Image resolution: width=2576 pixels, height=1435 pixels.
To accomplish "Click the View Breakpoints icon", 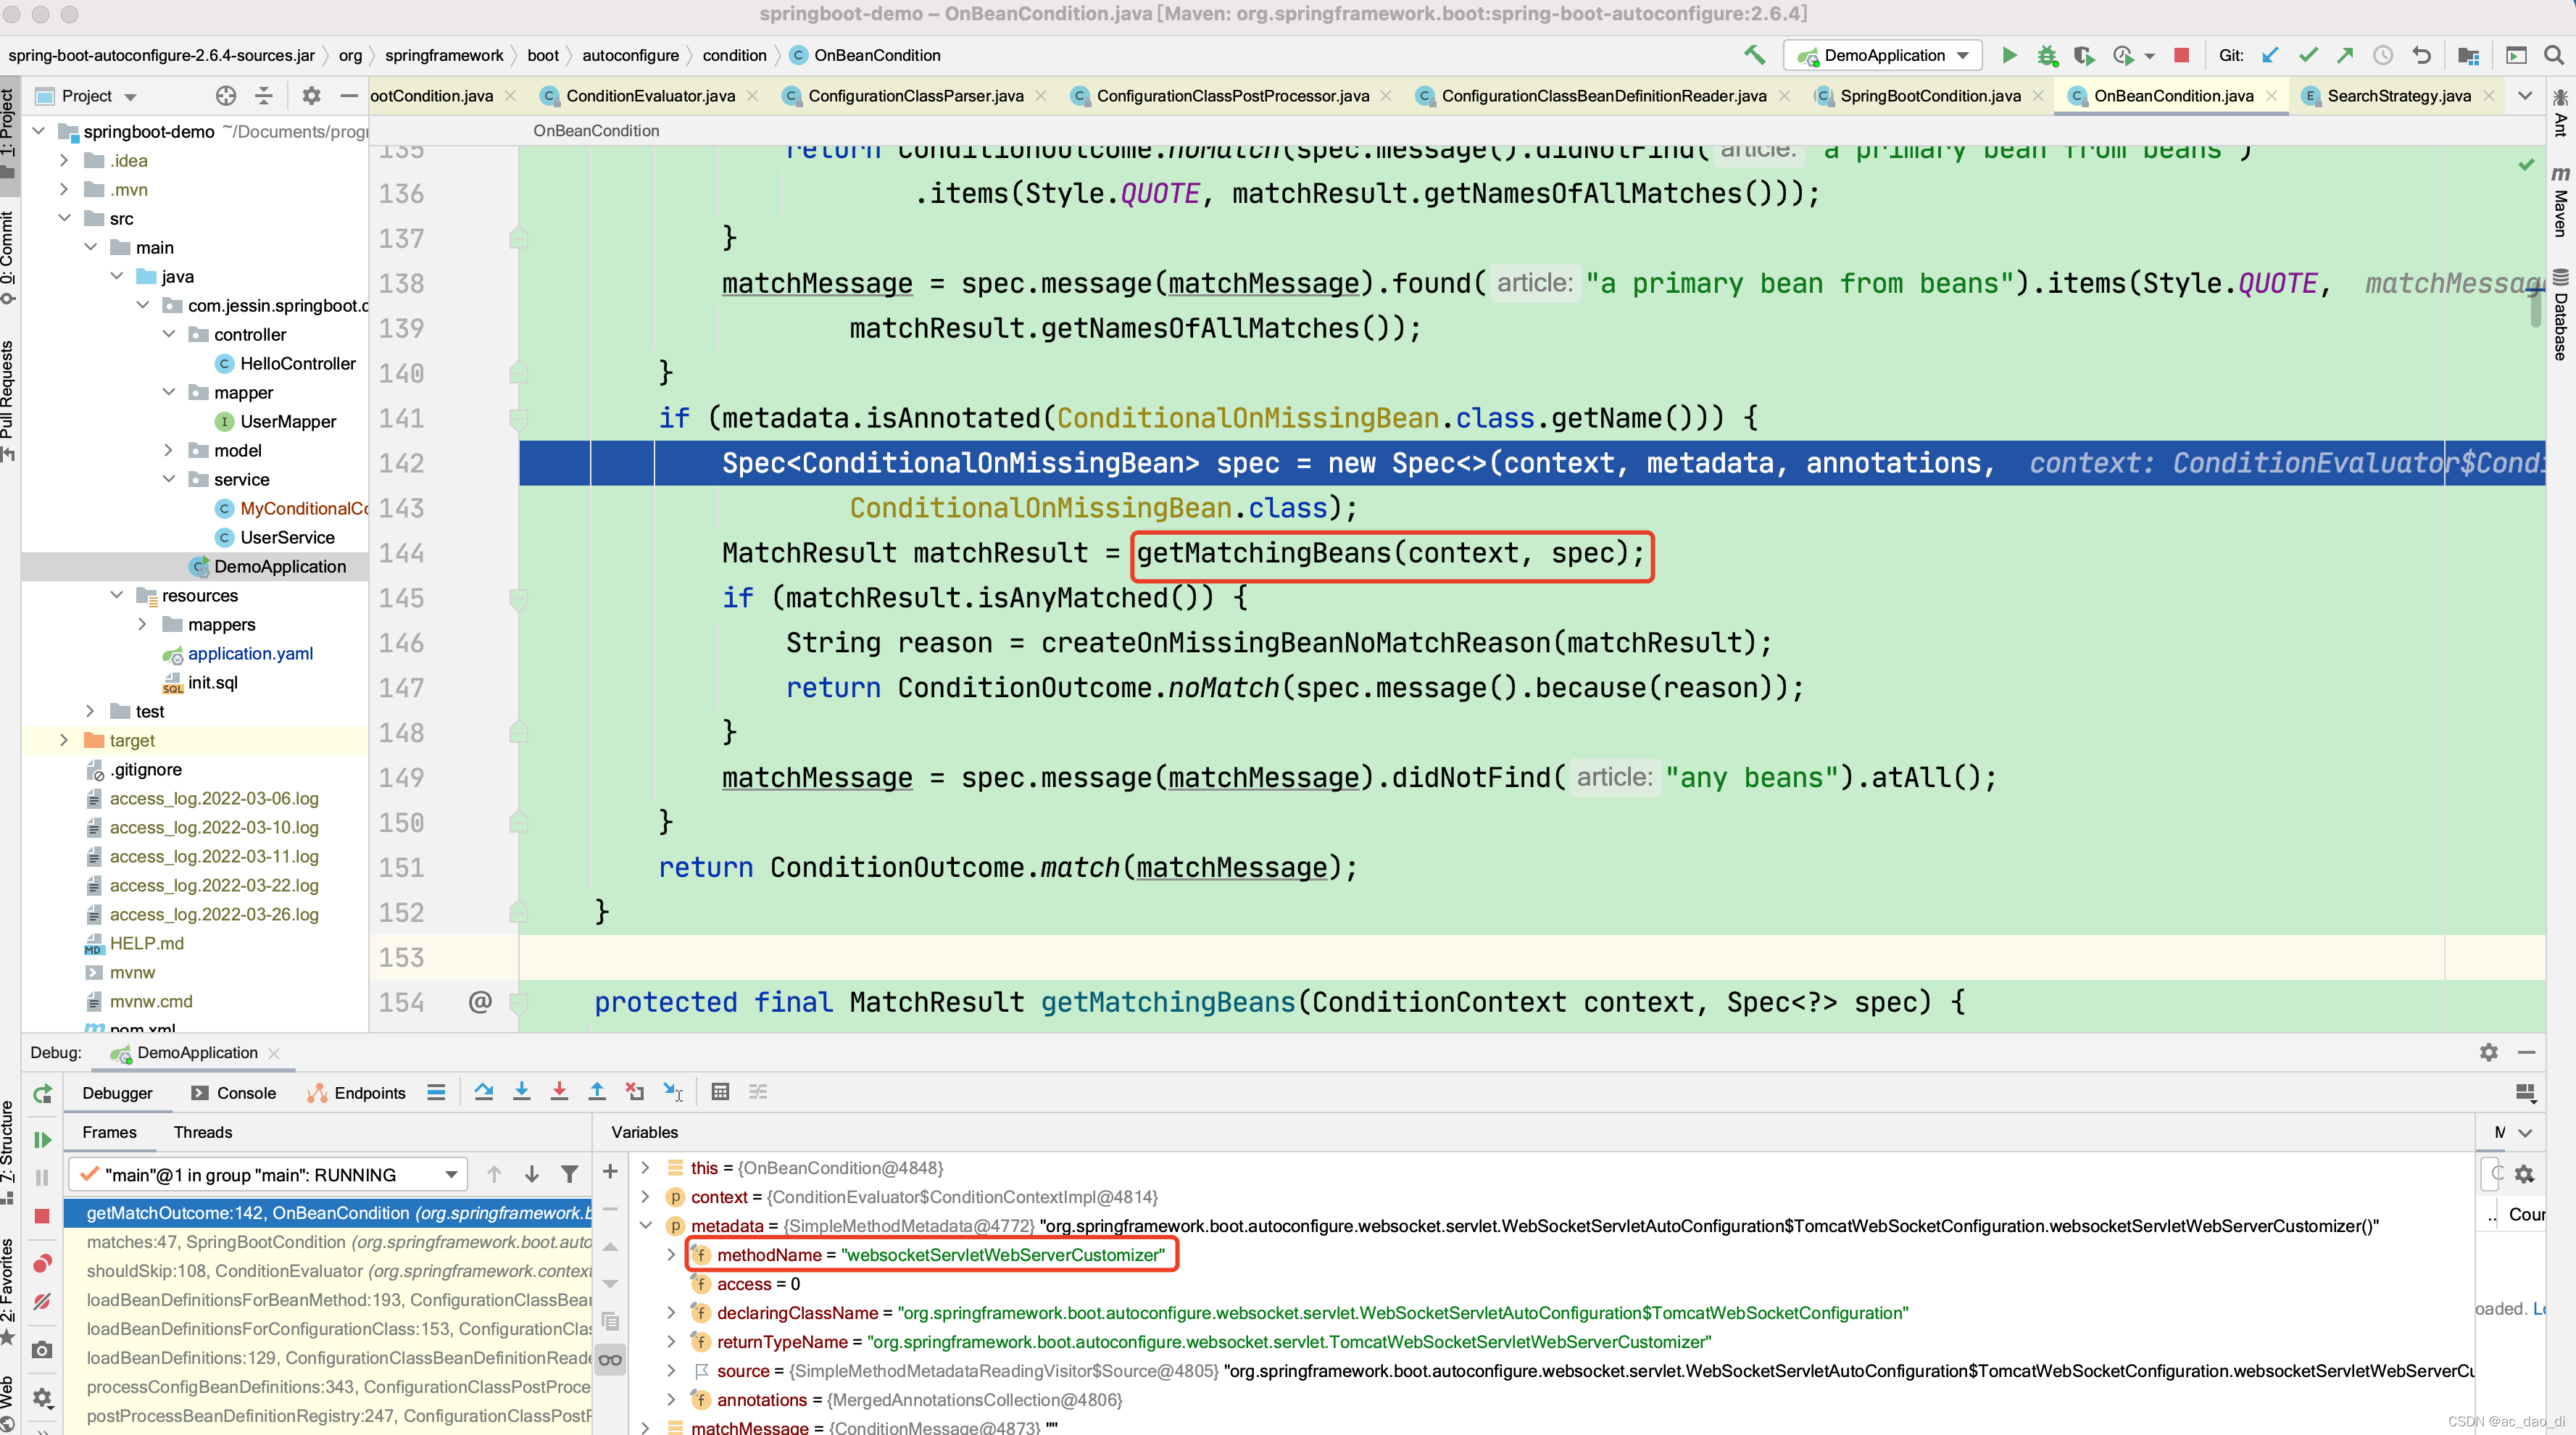I will point(42,1264).
